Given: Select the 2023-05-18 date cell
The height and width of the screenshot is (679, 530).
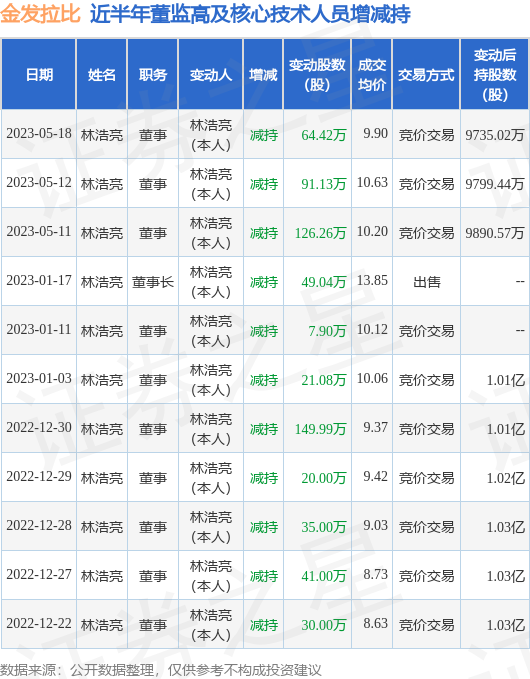Looking at the screenshot, I should coord(39,134).
